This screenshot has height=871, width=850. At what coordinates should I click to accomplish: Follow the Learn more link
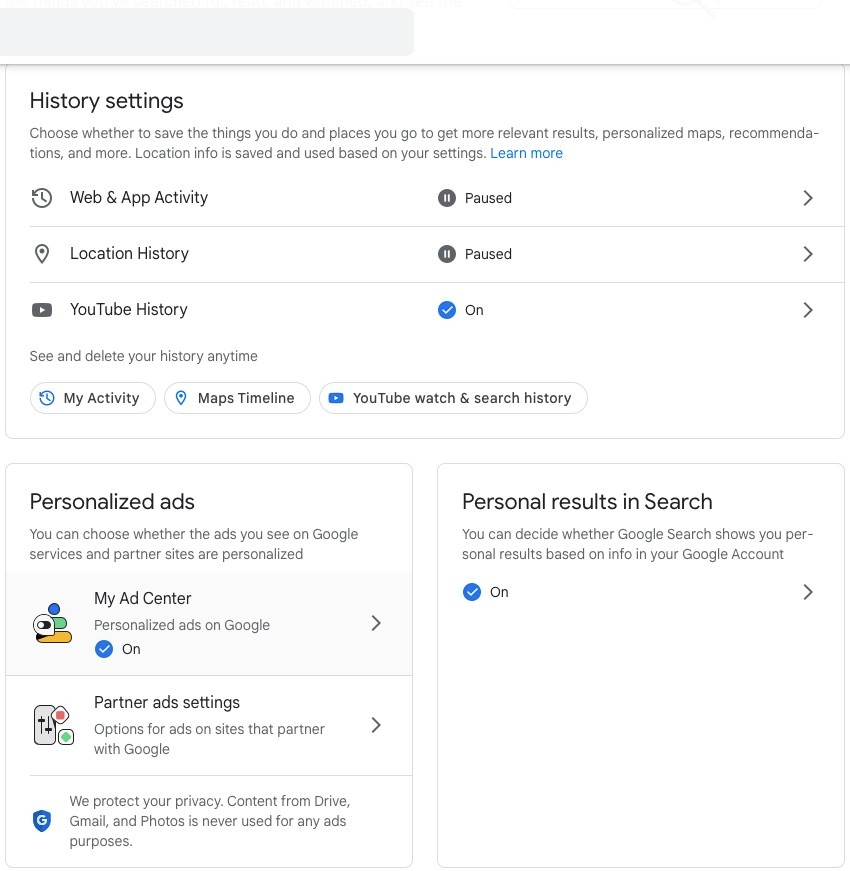[x=526, y=153]
